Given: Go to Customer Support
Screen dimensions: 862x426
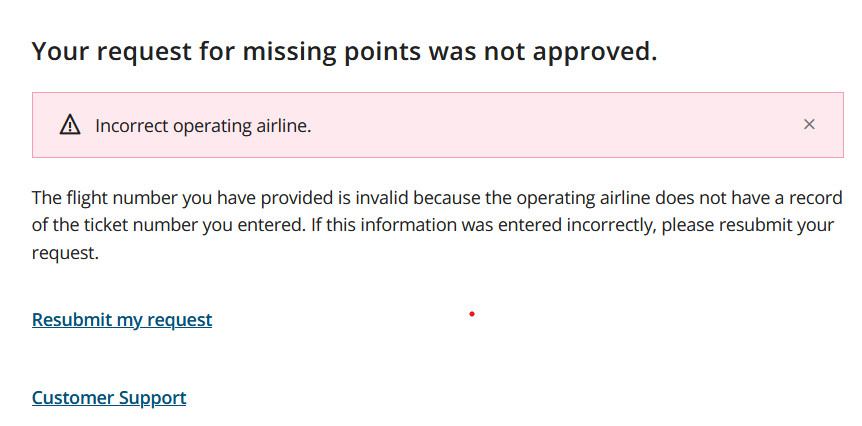Looking at the screenshot, I should (x=109, y=398).
